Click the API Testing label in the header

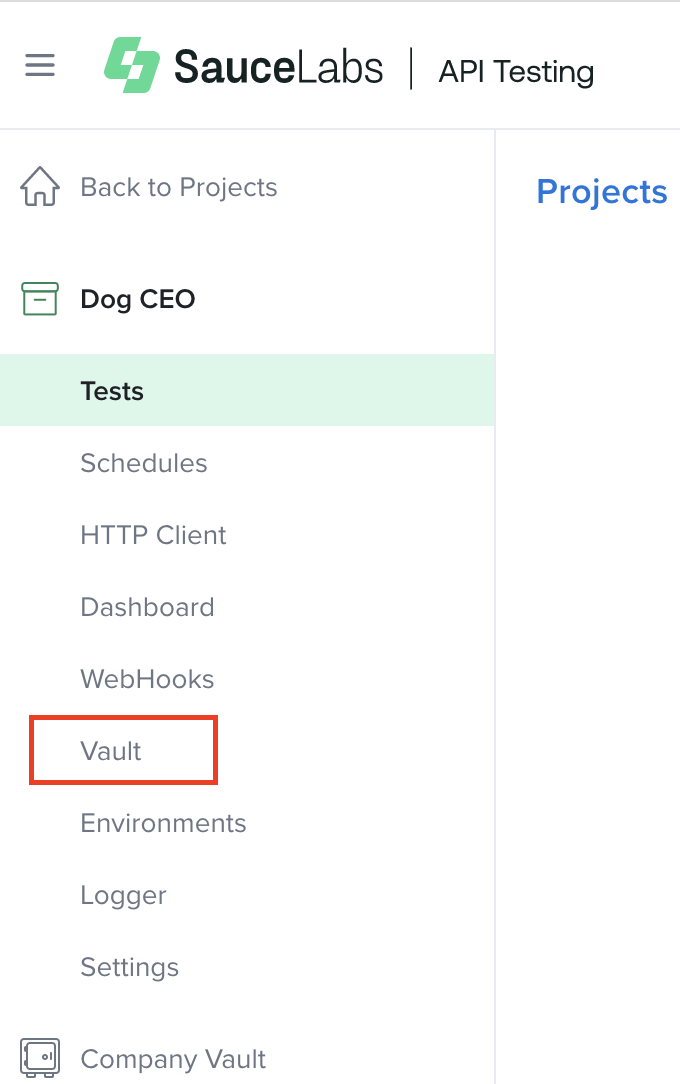[x=515, y=72]
